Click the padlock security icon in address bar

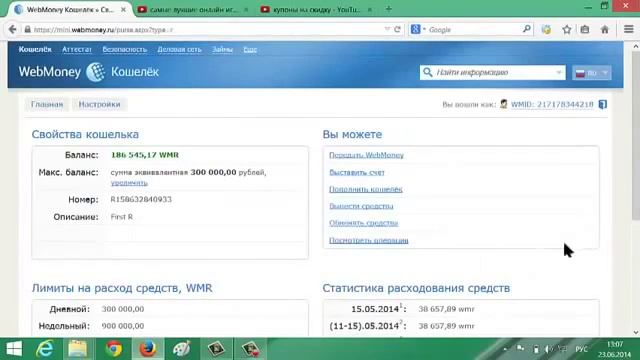click(x=27, y=29)
